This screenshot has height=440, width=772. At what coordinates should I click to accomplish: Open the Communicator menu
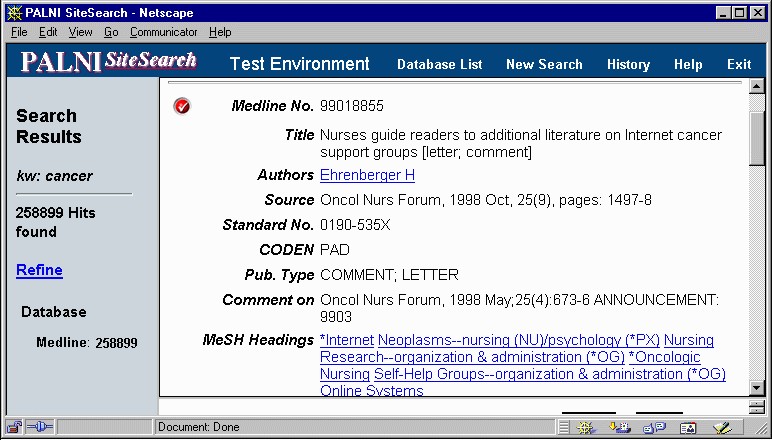(163, 32)
